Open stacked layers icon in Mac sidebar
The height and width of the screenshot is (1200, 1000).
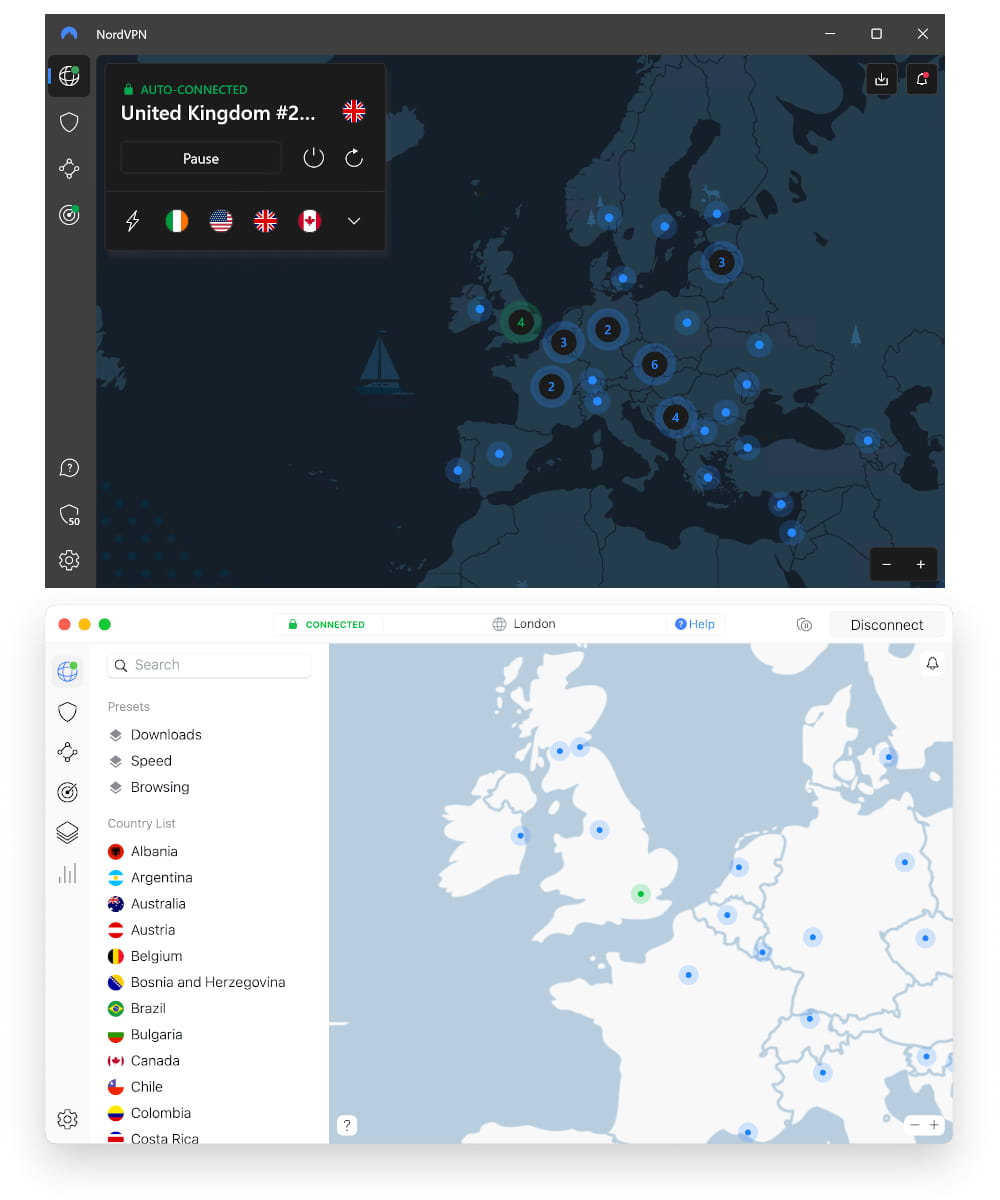67,832
